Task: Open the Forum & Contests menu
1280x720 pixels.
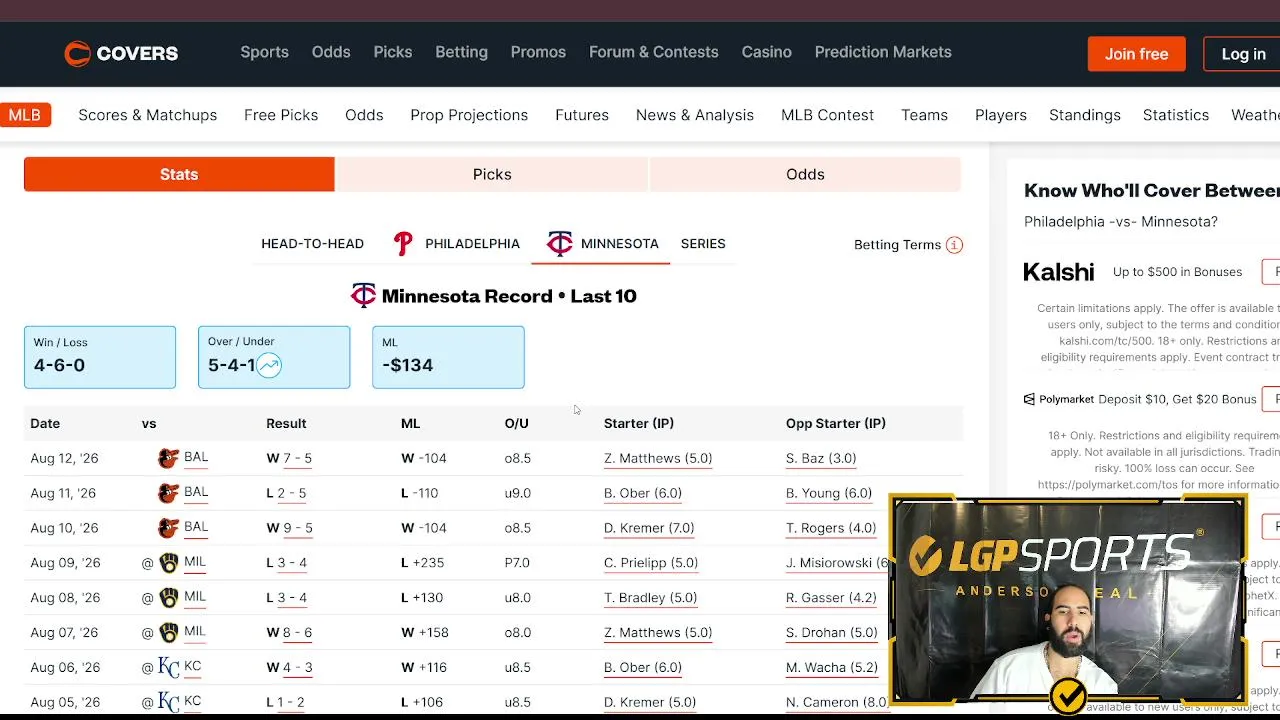Action: pyautogui.click(x=654, y=52)
